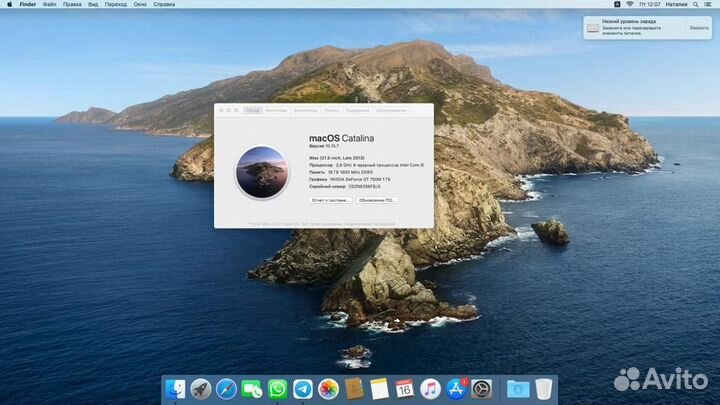Open the Finder application menu
This screenshot has height=405, width=720.
pyautogui.click(x=28, y=4)
